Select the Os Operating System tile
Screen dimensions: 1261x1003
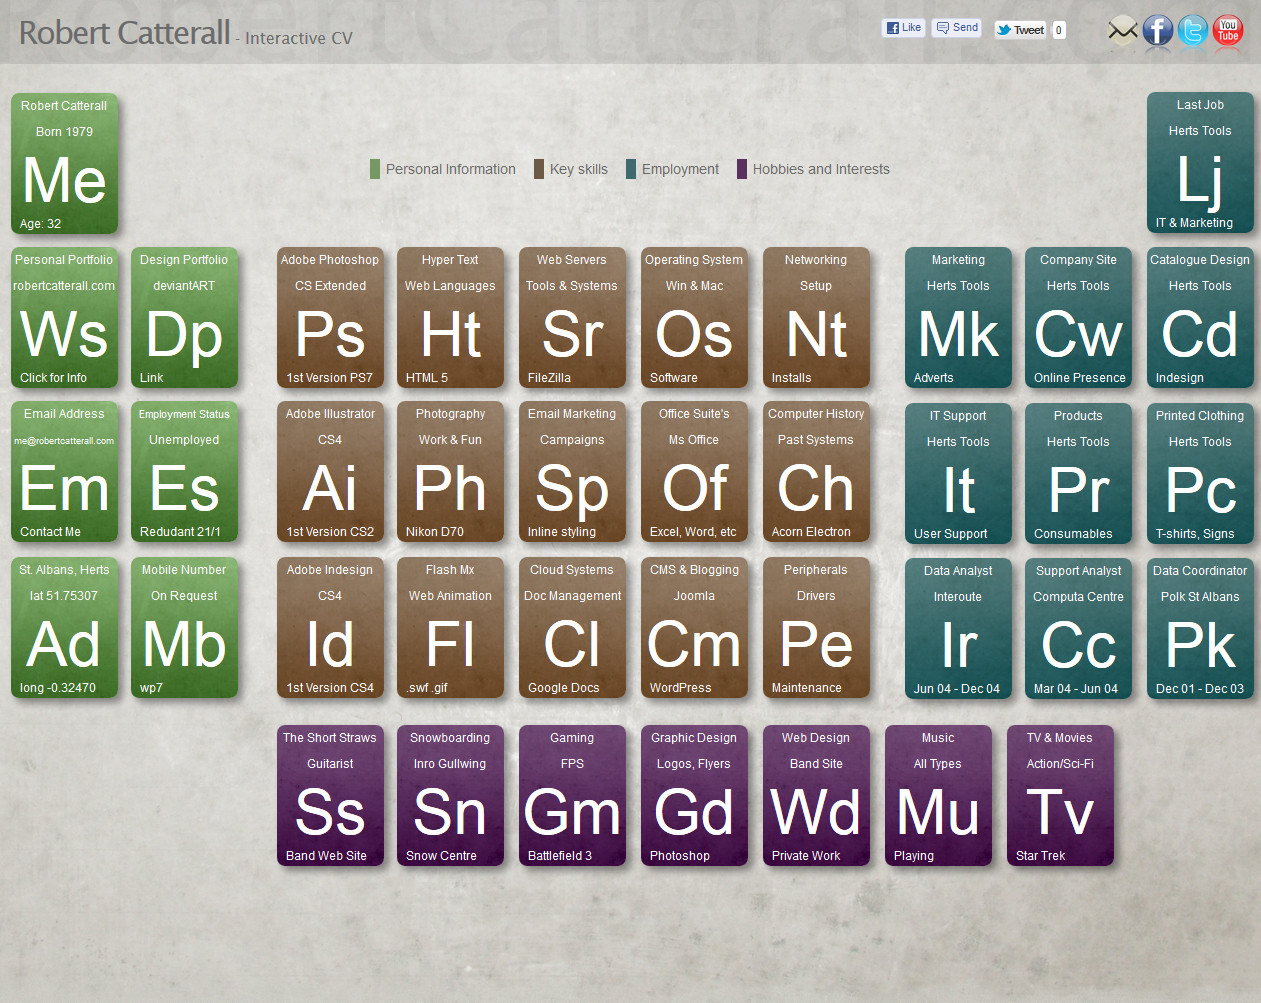pos(694,318)
